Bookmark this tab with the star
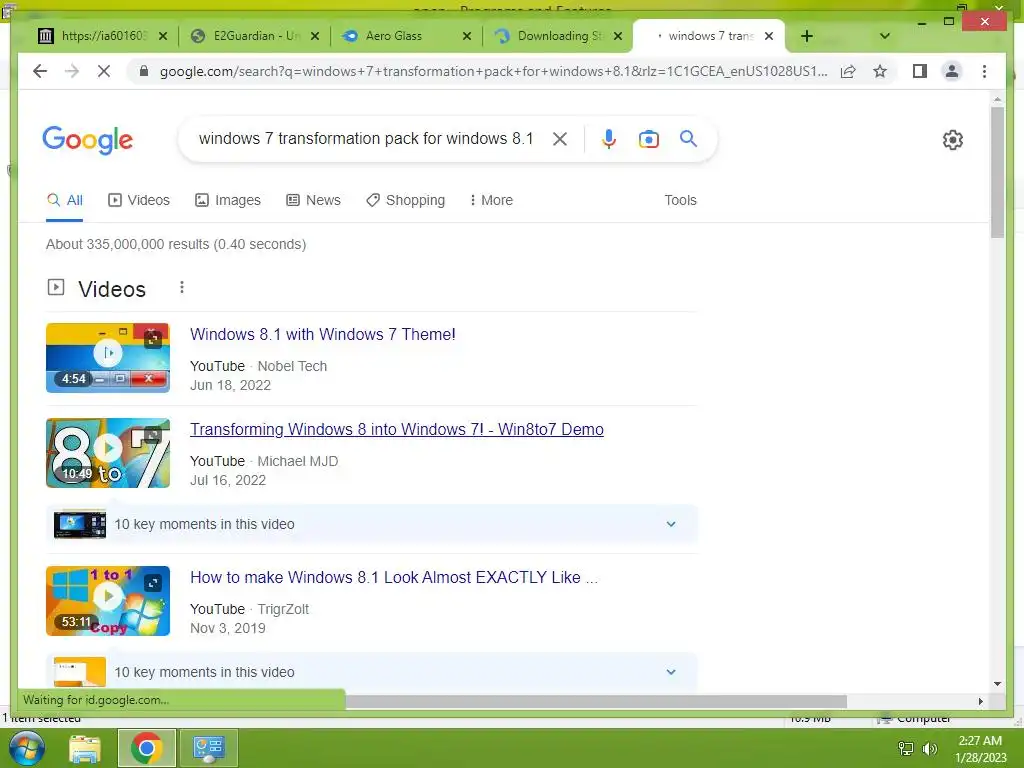This screenshot has width=1024, height=768. click(x=880, y=71)
